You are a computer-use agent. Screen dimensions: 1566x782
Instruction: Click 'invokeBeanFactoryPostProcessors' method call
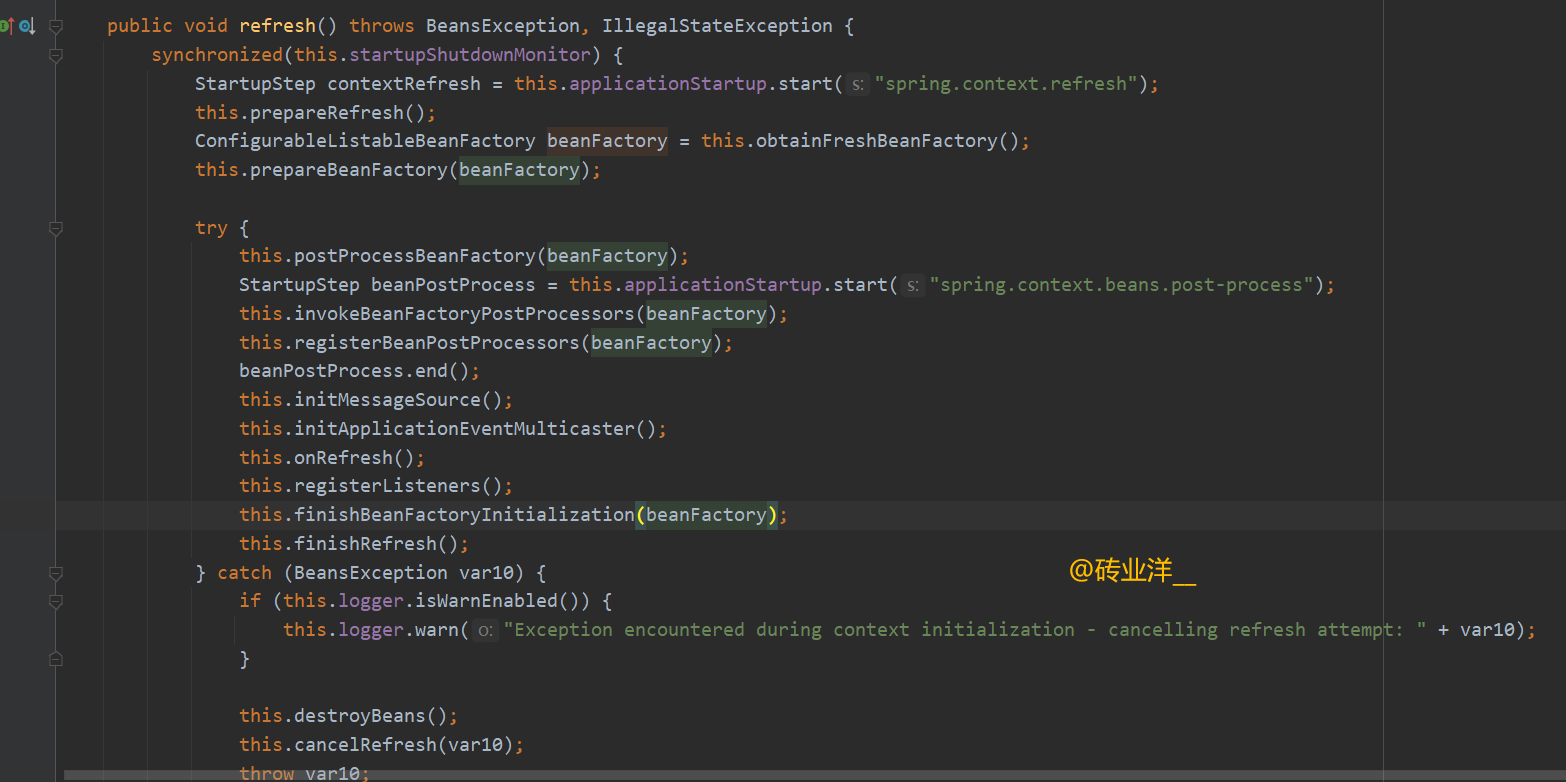[x=464, y=314]
